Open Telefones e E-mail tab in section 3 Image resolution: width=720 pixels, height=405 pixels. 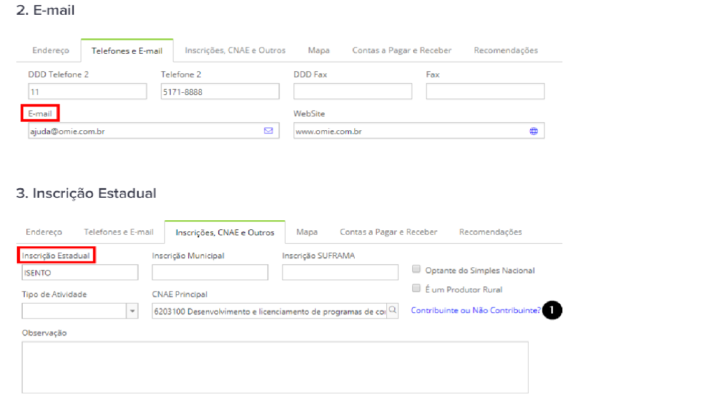coord(118,232)
